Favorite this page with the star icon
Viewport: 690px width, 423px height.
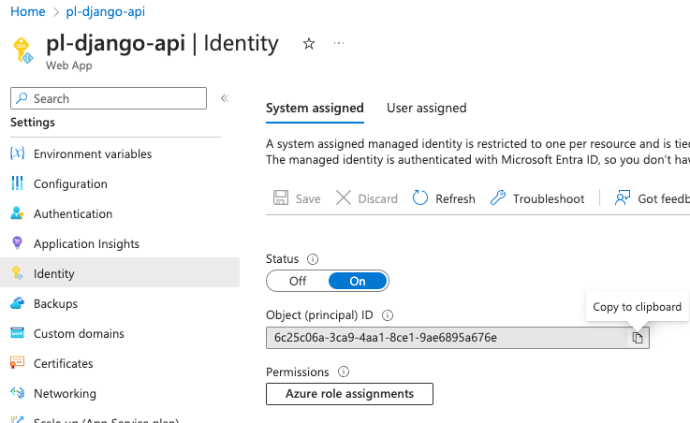tap(309, 44)
